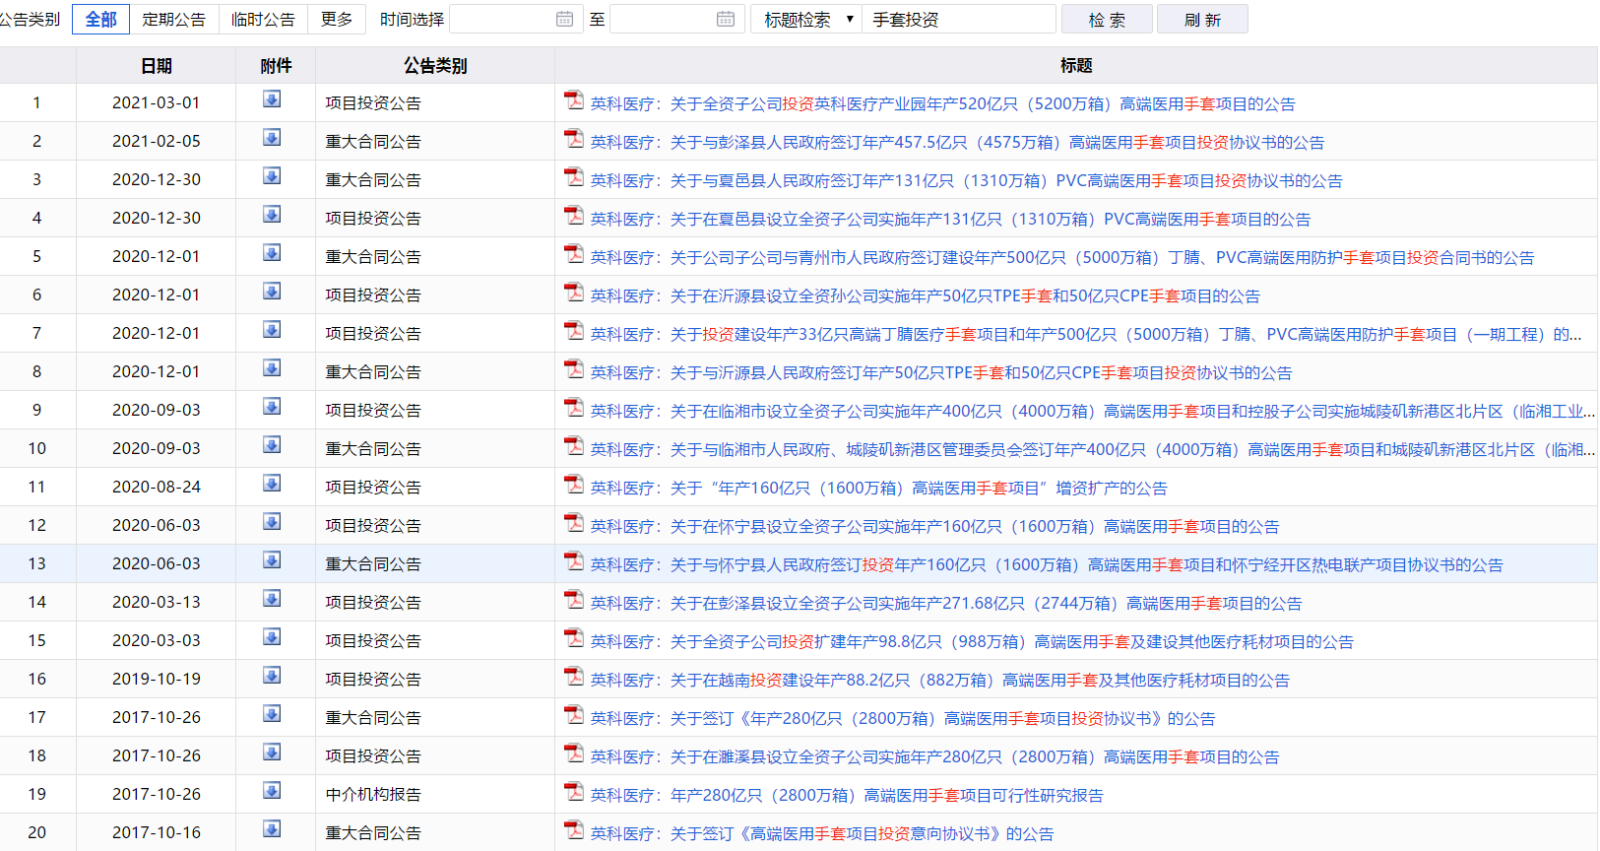Download attachment icon in row 15 dated 2020-03-03

pyautogui.click(x=272, y=637)
